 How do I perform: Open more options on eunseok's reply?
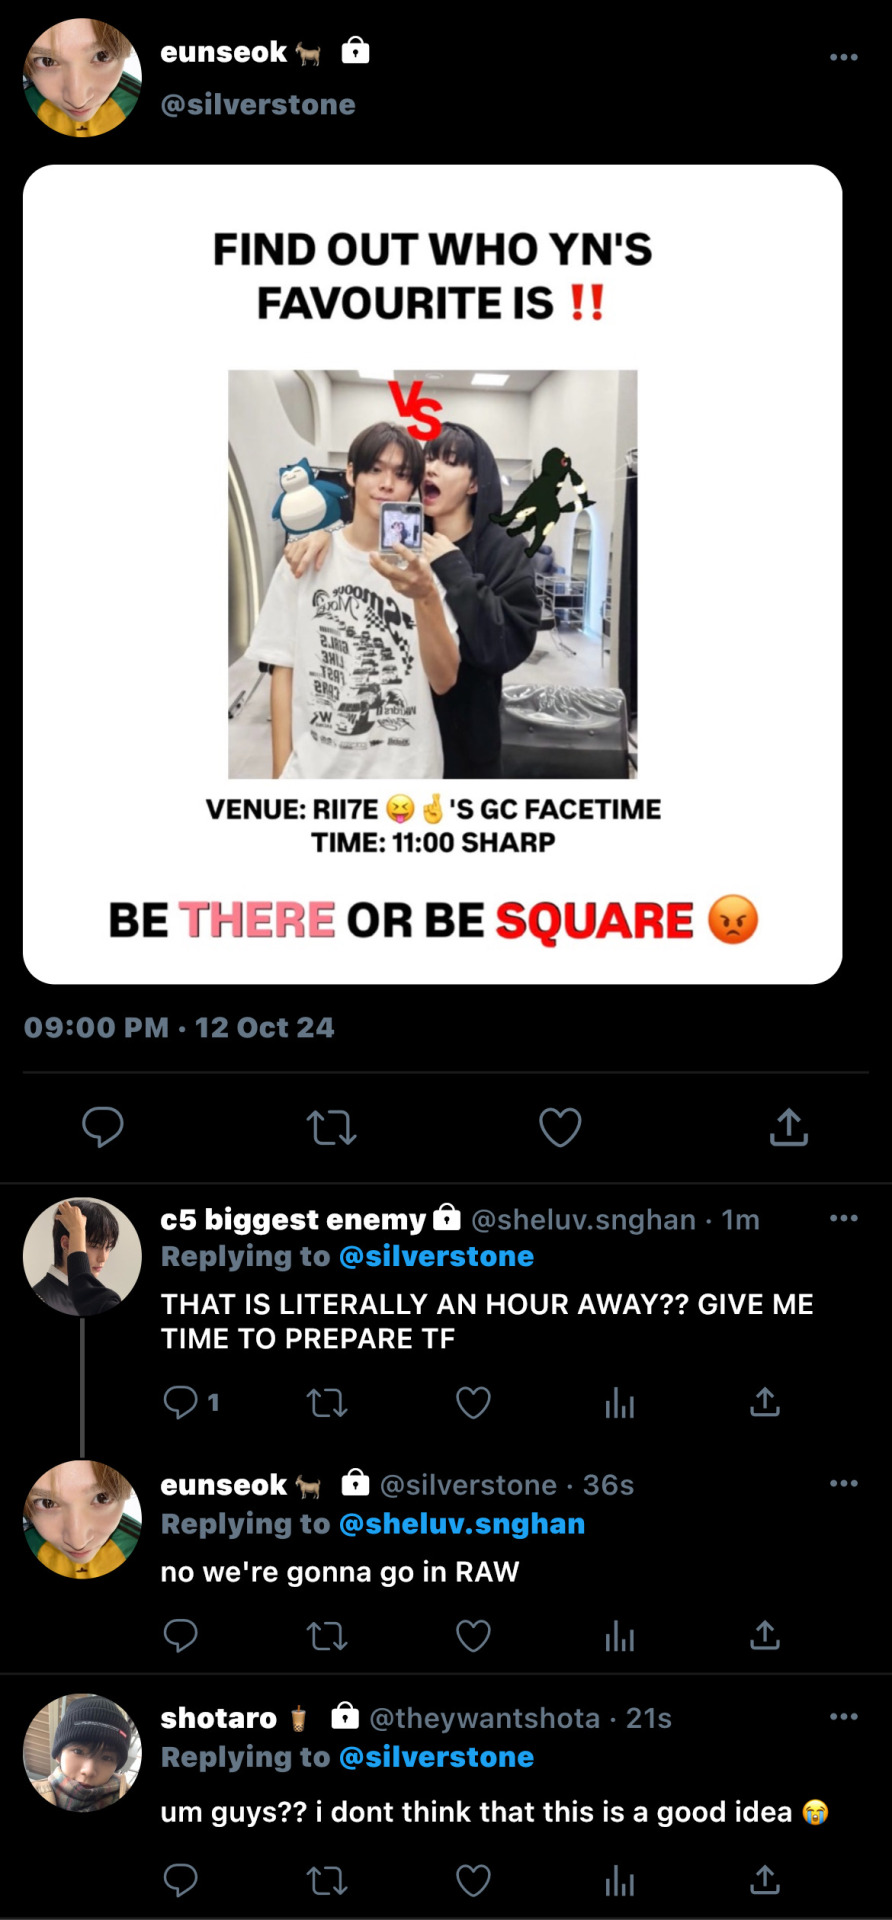(x=843, y=1483)
